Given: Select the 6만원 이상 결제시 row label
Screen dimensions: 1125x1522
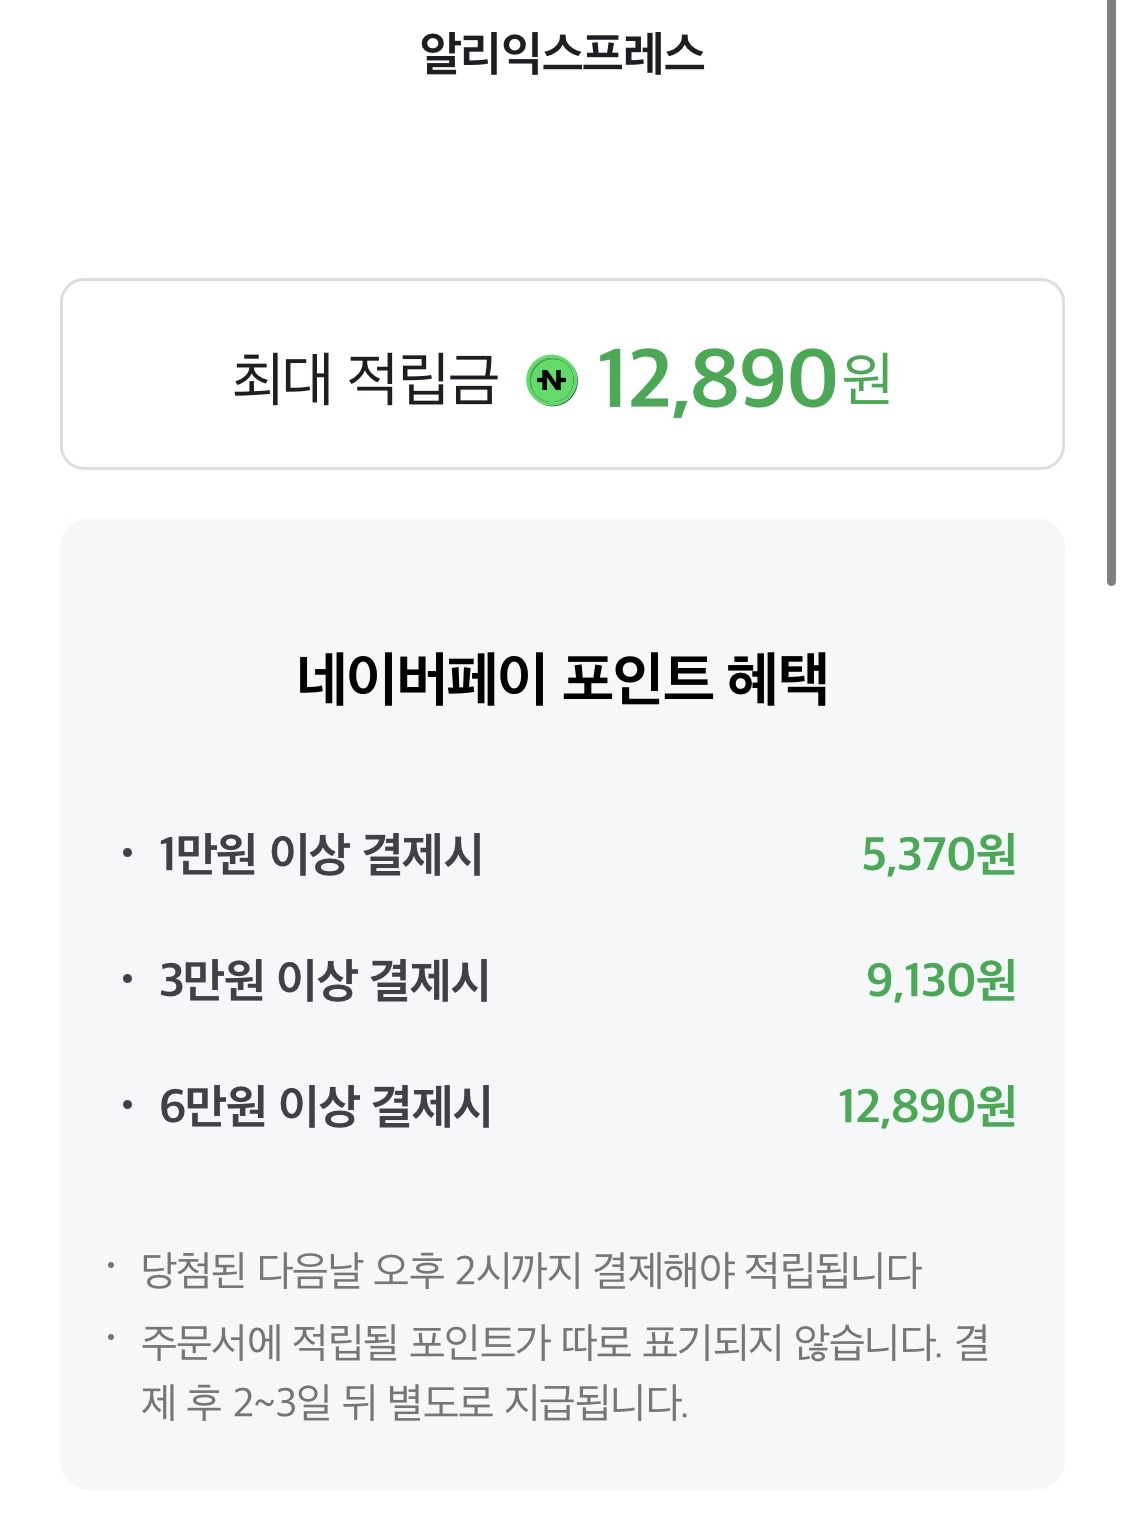Looking at the screenshot, I should [325, 1106].
